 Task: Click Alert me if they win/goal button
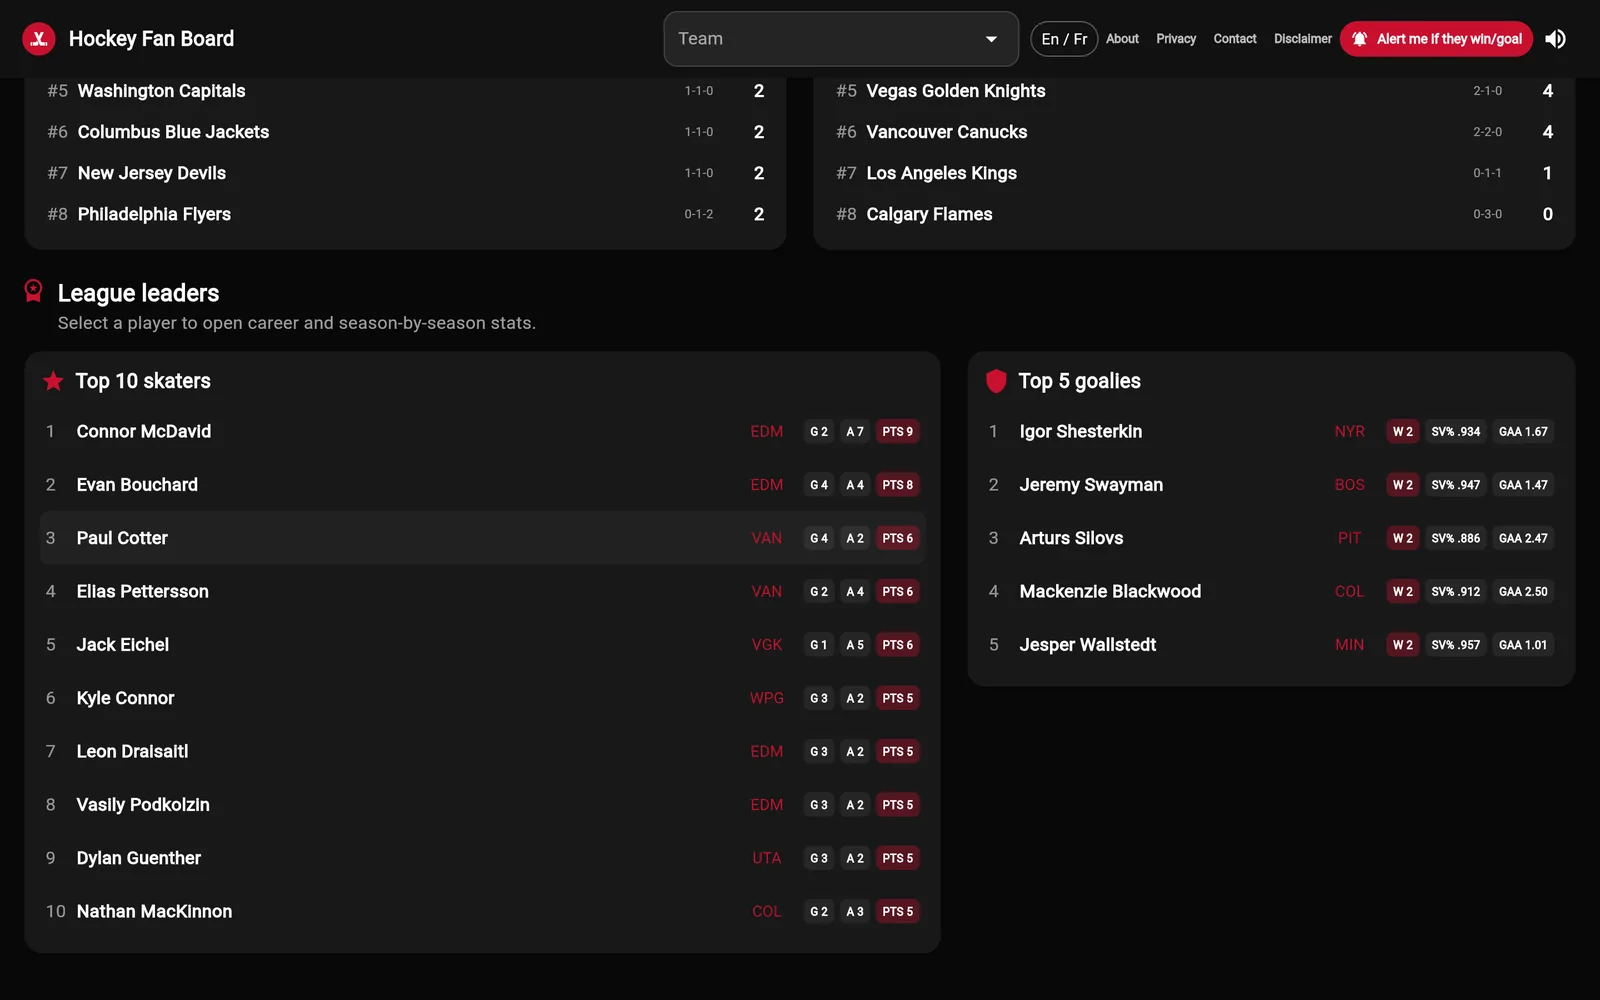pyautogui.click(x=1436, y=39)
